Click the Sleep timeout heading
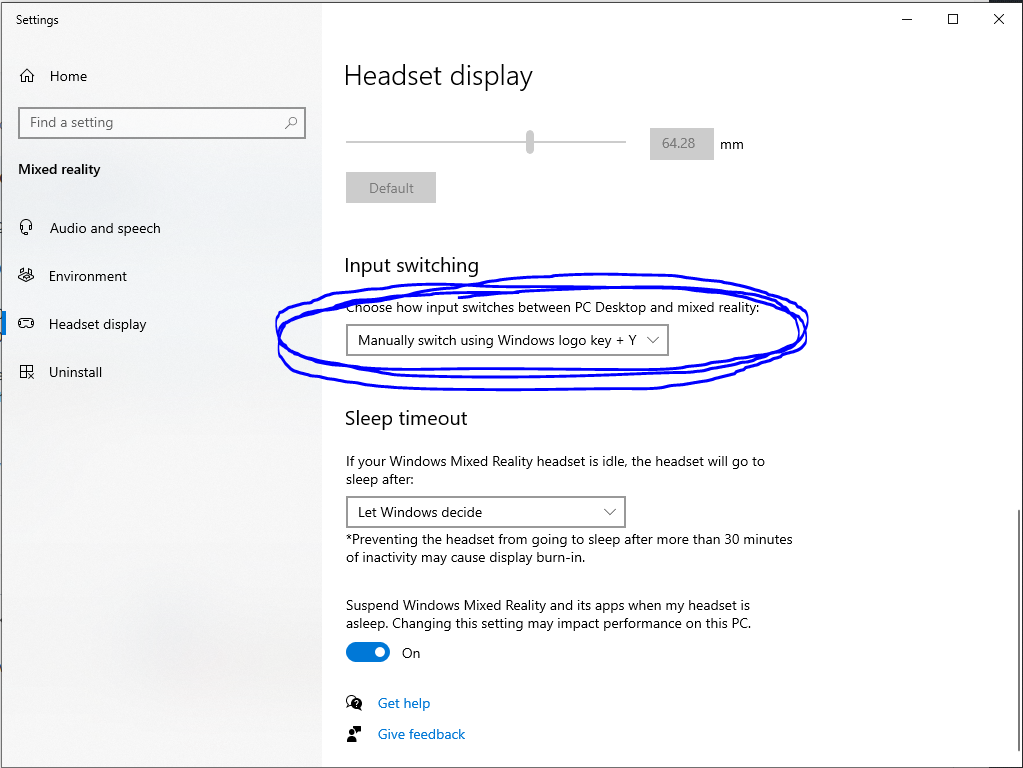Image resolution: width=1023 pixels, height=768 pixels. 406,418
